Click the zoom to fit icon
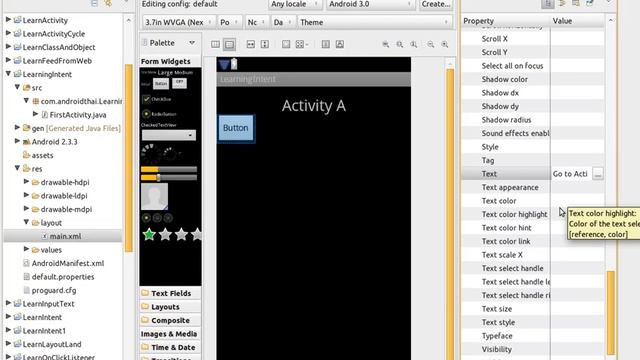The width and height of the screenshot is (640, 360). 400,44
